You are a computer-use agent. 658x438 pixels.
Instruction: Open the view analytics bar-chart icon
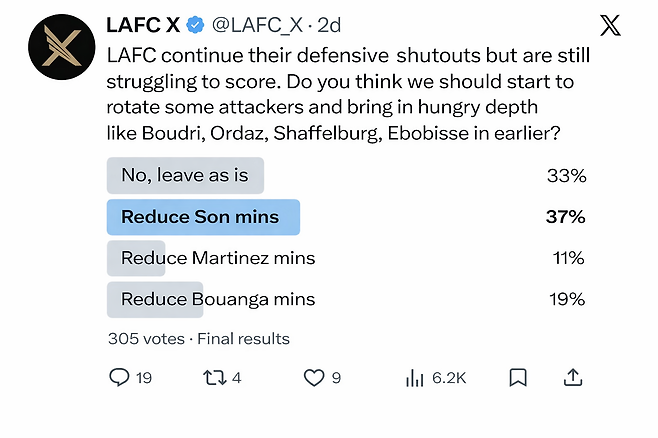point(415,378)
